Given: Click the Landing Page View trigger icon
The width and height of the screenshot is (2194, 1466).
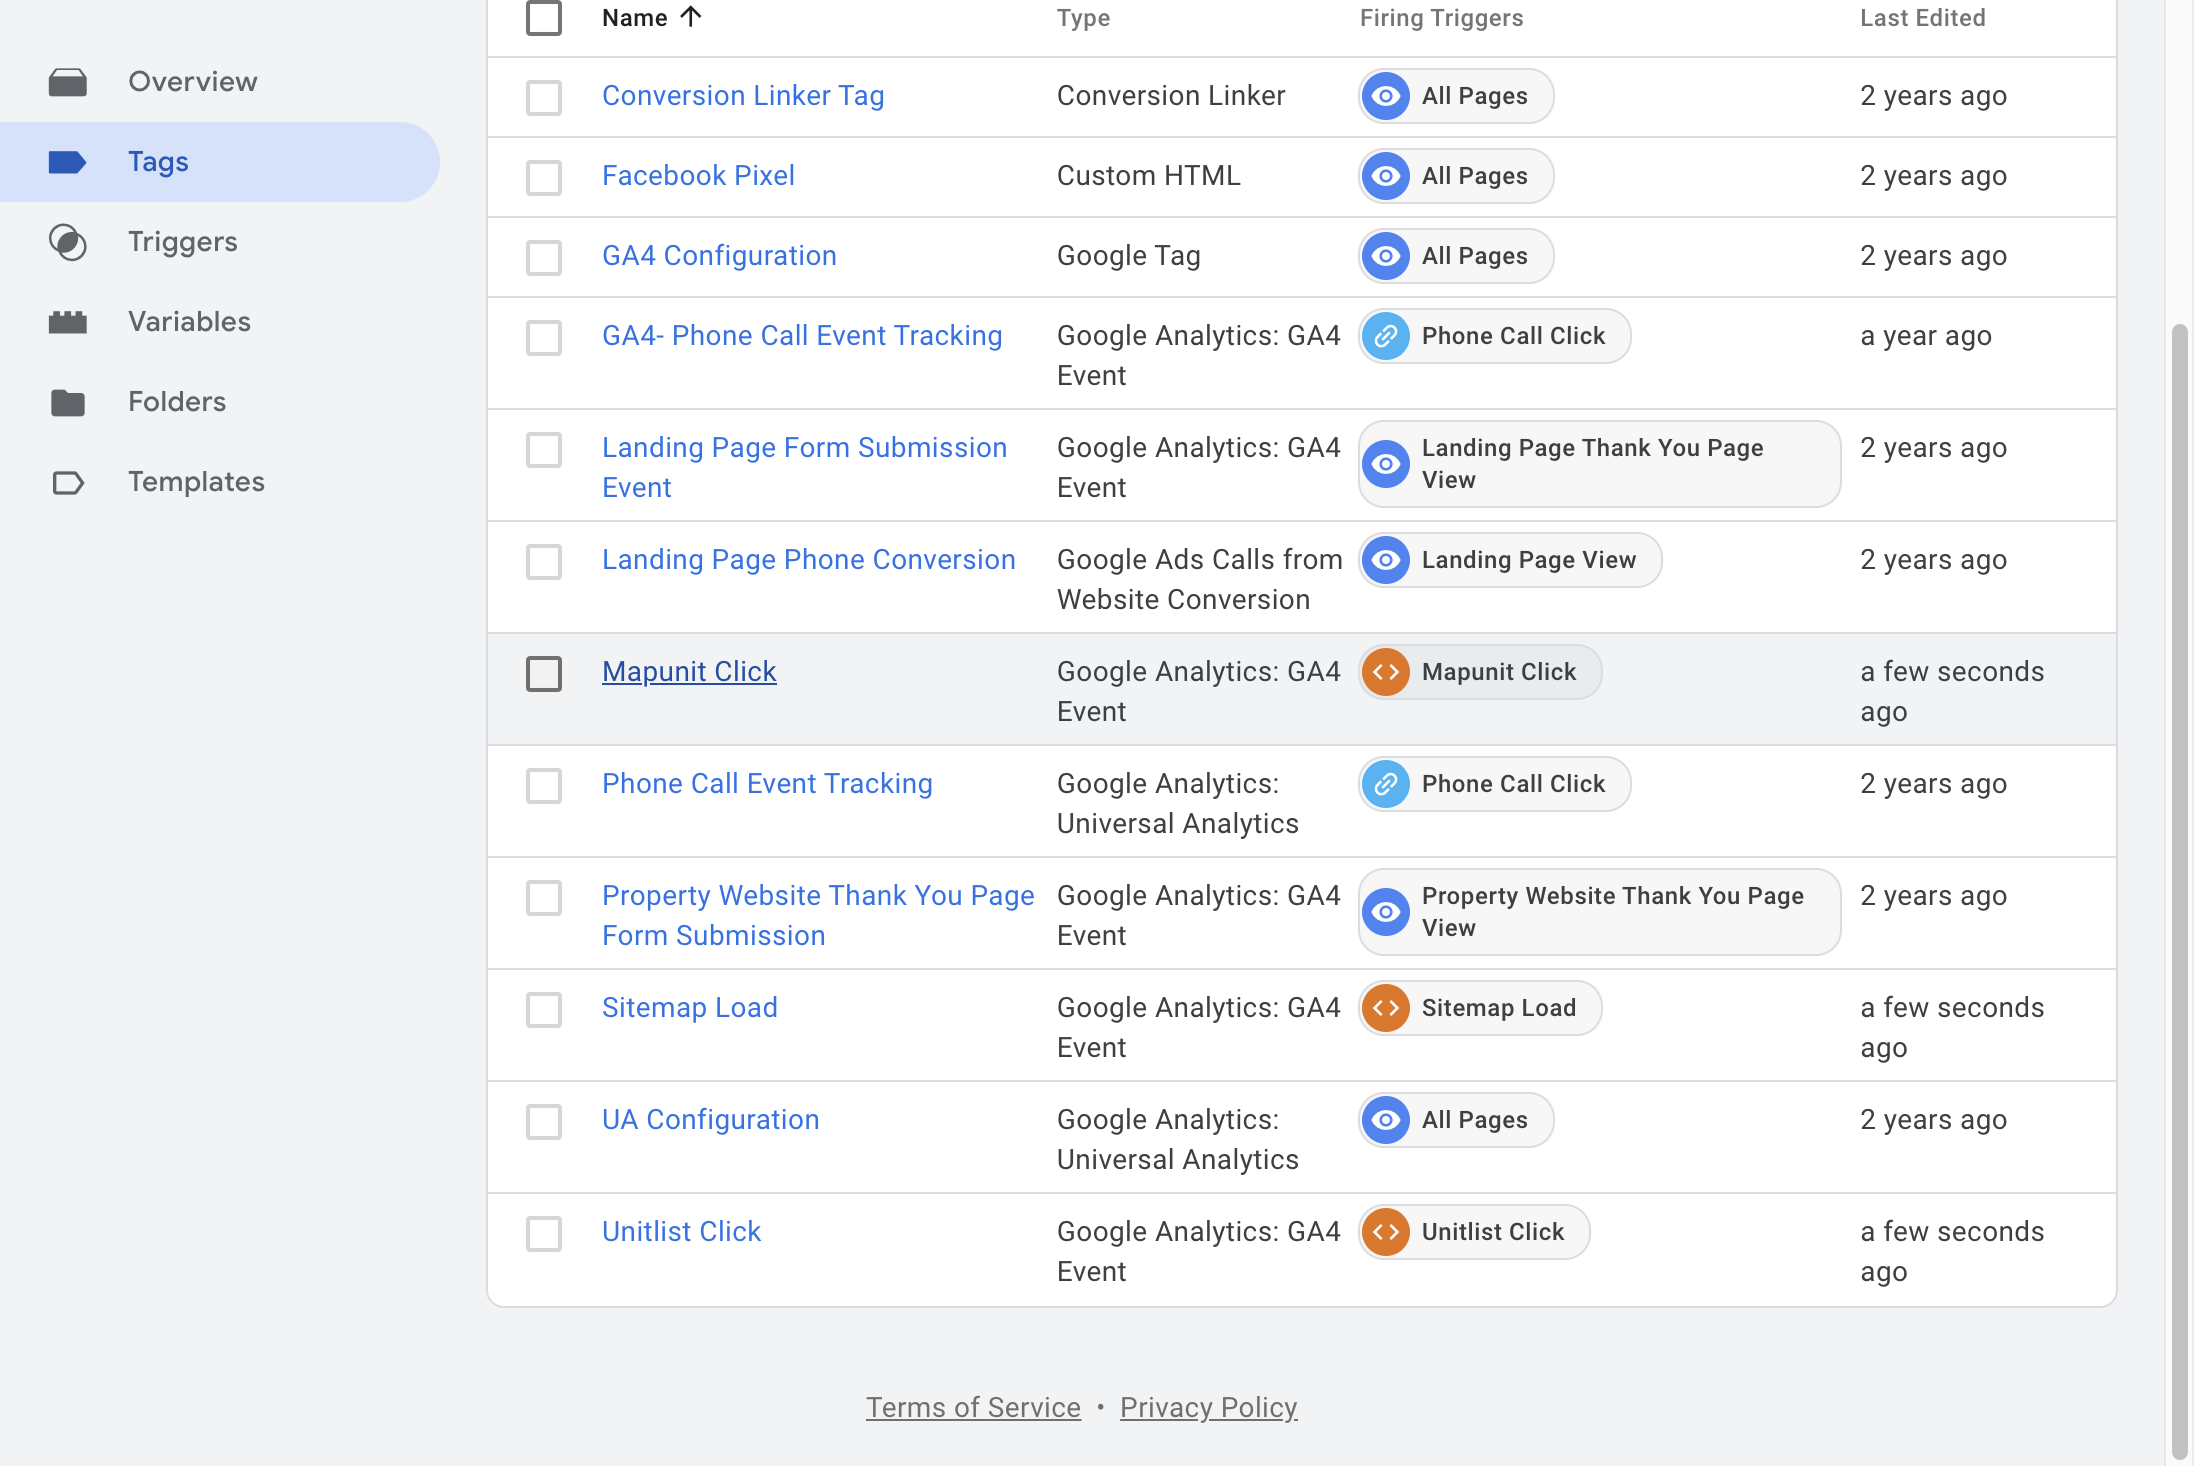Looking at the screenshot, I should tap(1386, 560).
